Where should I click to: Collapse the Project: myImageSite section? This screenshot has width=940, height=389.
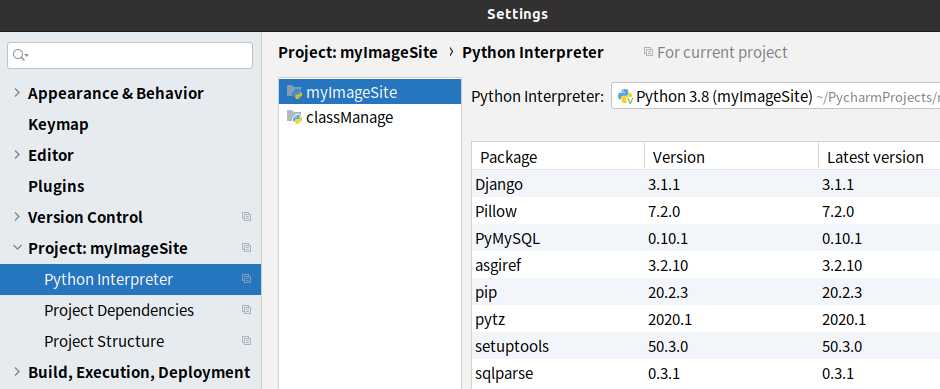point(17,248)
